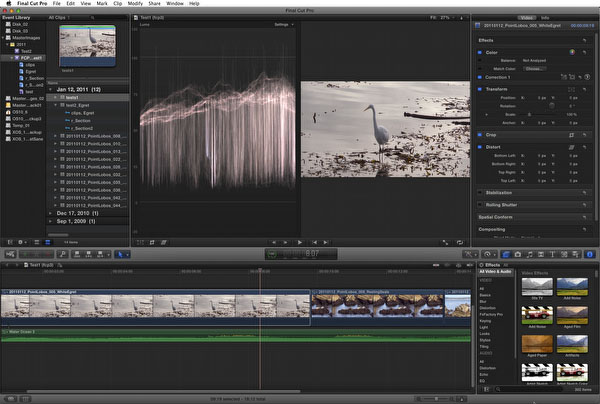Toggle loop playback icon in viewer
This screenshot has width=600, height=404.
pyautogui.click(x=460, y=243)
